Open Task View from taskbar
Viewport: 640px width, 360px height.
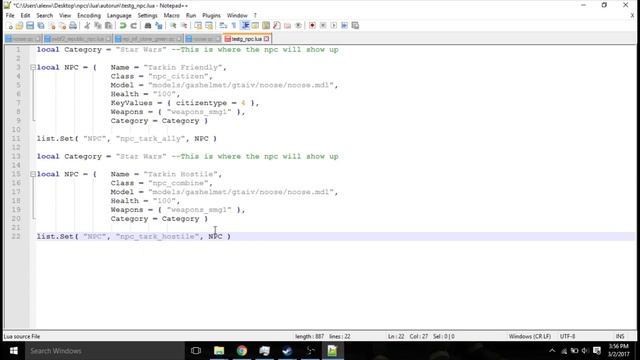tap(196, 351)
